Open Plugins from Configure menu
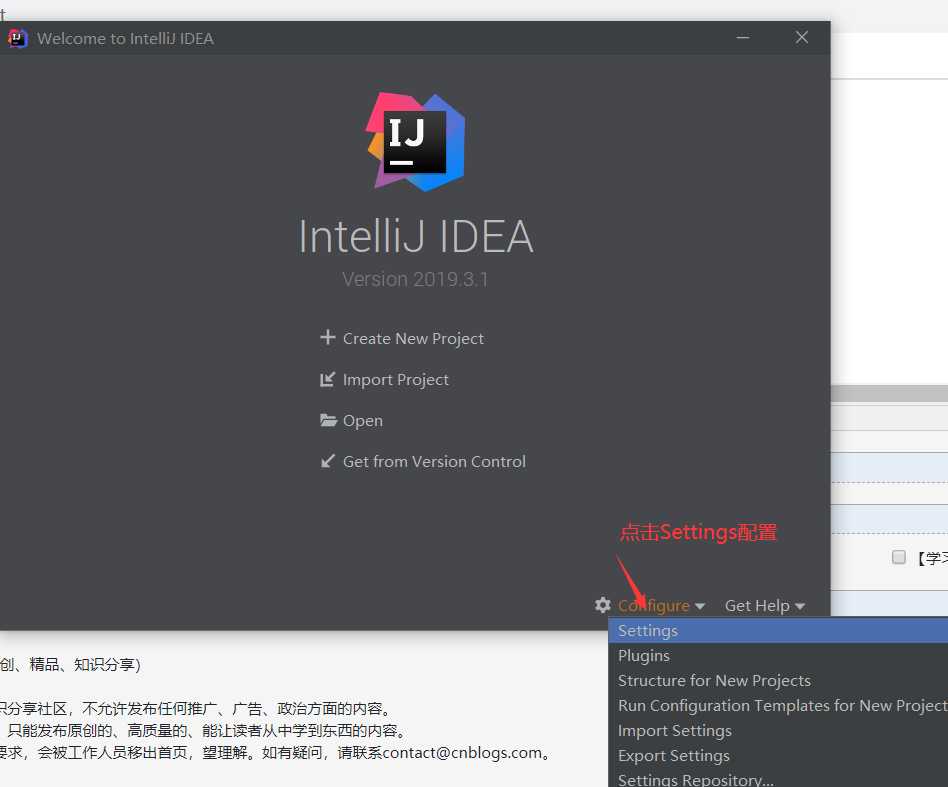The height and width of the screenshot is (787, 948). [x=778, y=656]
